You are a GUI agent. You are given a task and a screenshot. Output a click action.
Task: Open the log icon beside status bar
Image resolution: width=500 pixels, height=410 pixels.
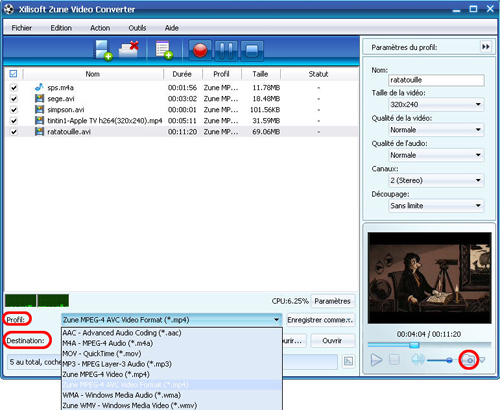pyautogui.click(x=348, y=361)
